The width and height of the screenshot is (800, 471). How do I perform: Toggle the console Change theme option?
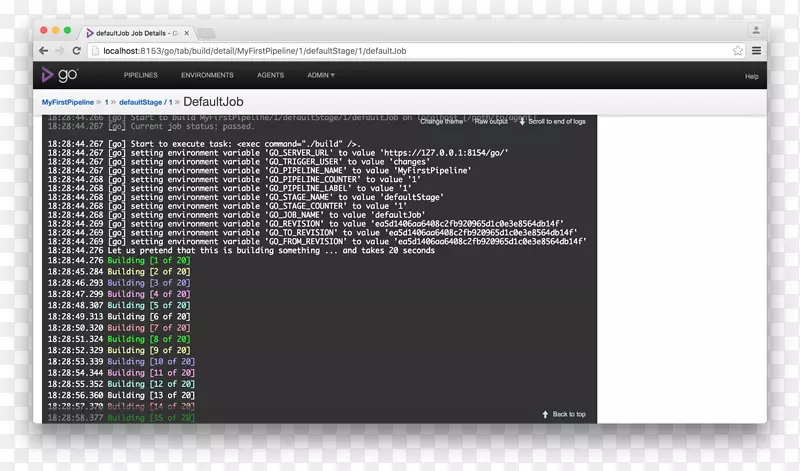(x=441, y=121)
